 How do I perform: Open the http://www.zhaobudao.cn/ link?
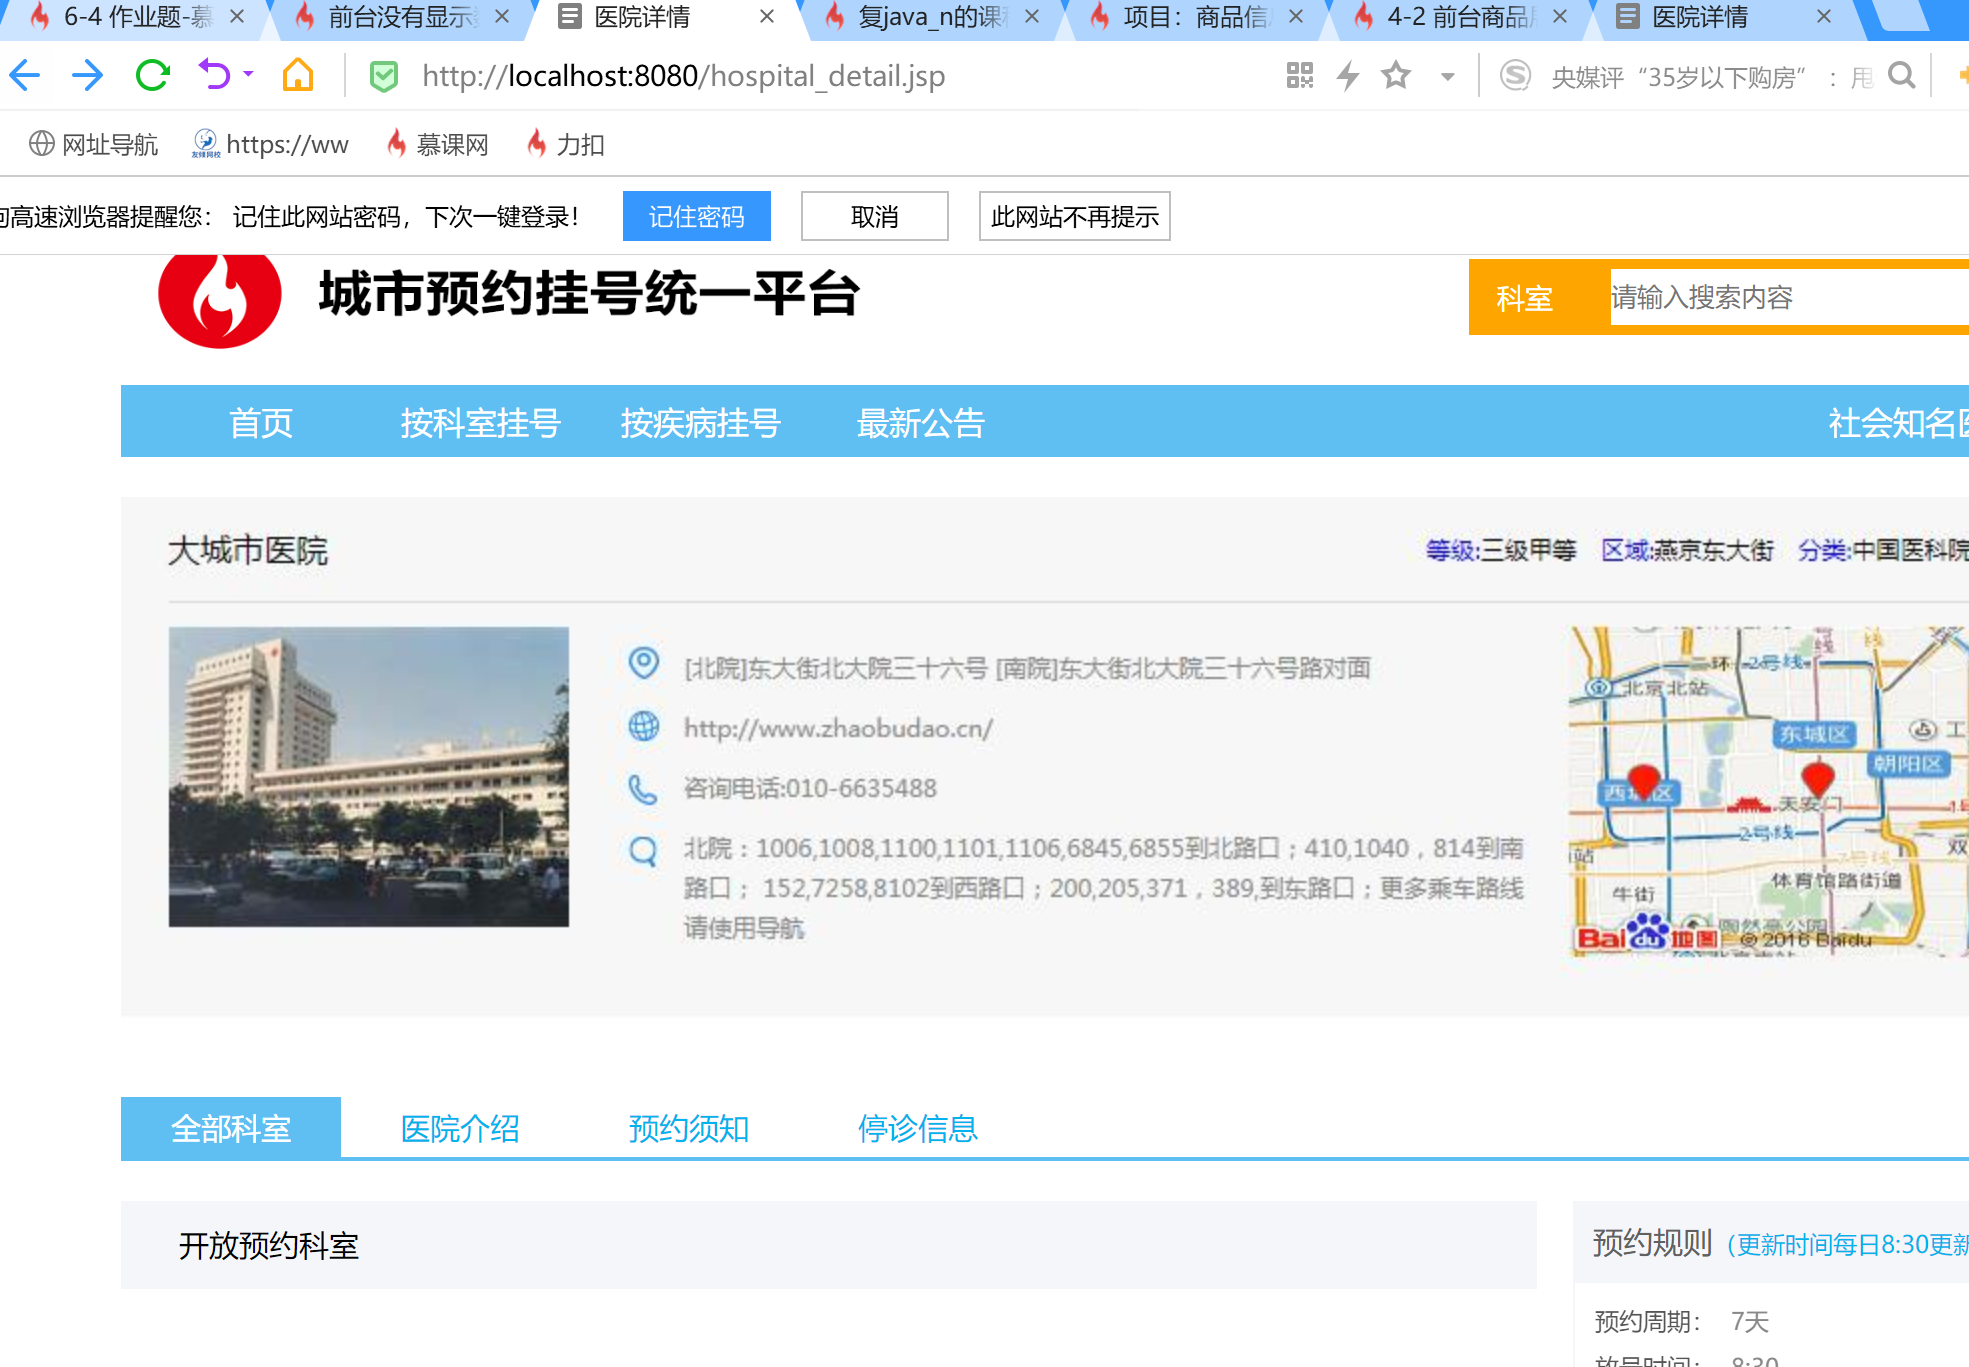click(x=838, y=728)
